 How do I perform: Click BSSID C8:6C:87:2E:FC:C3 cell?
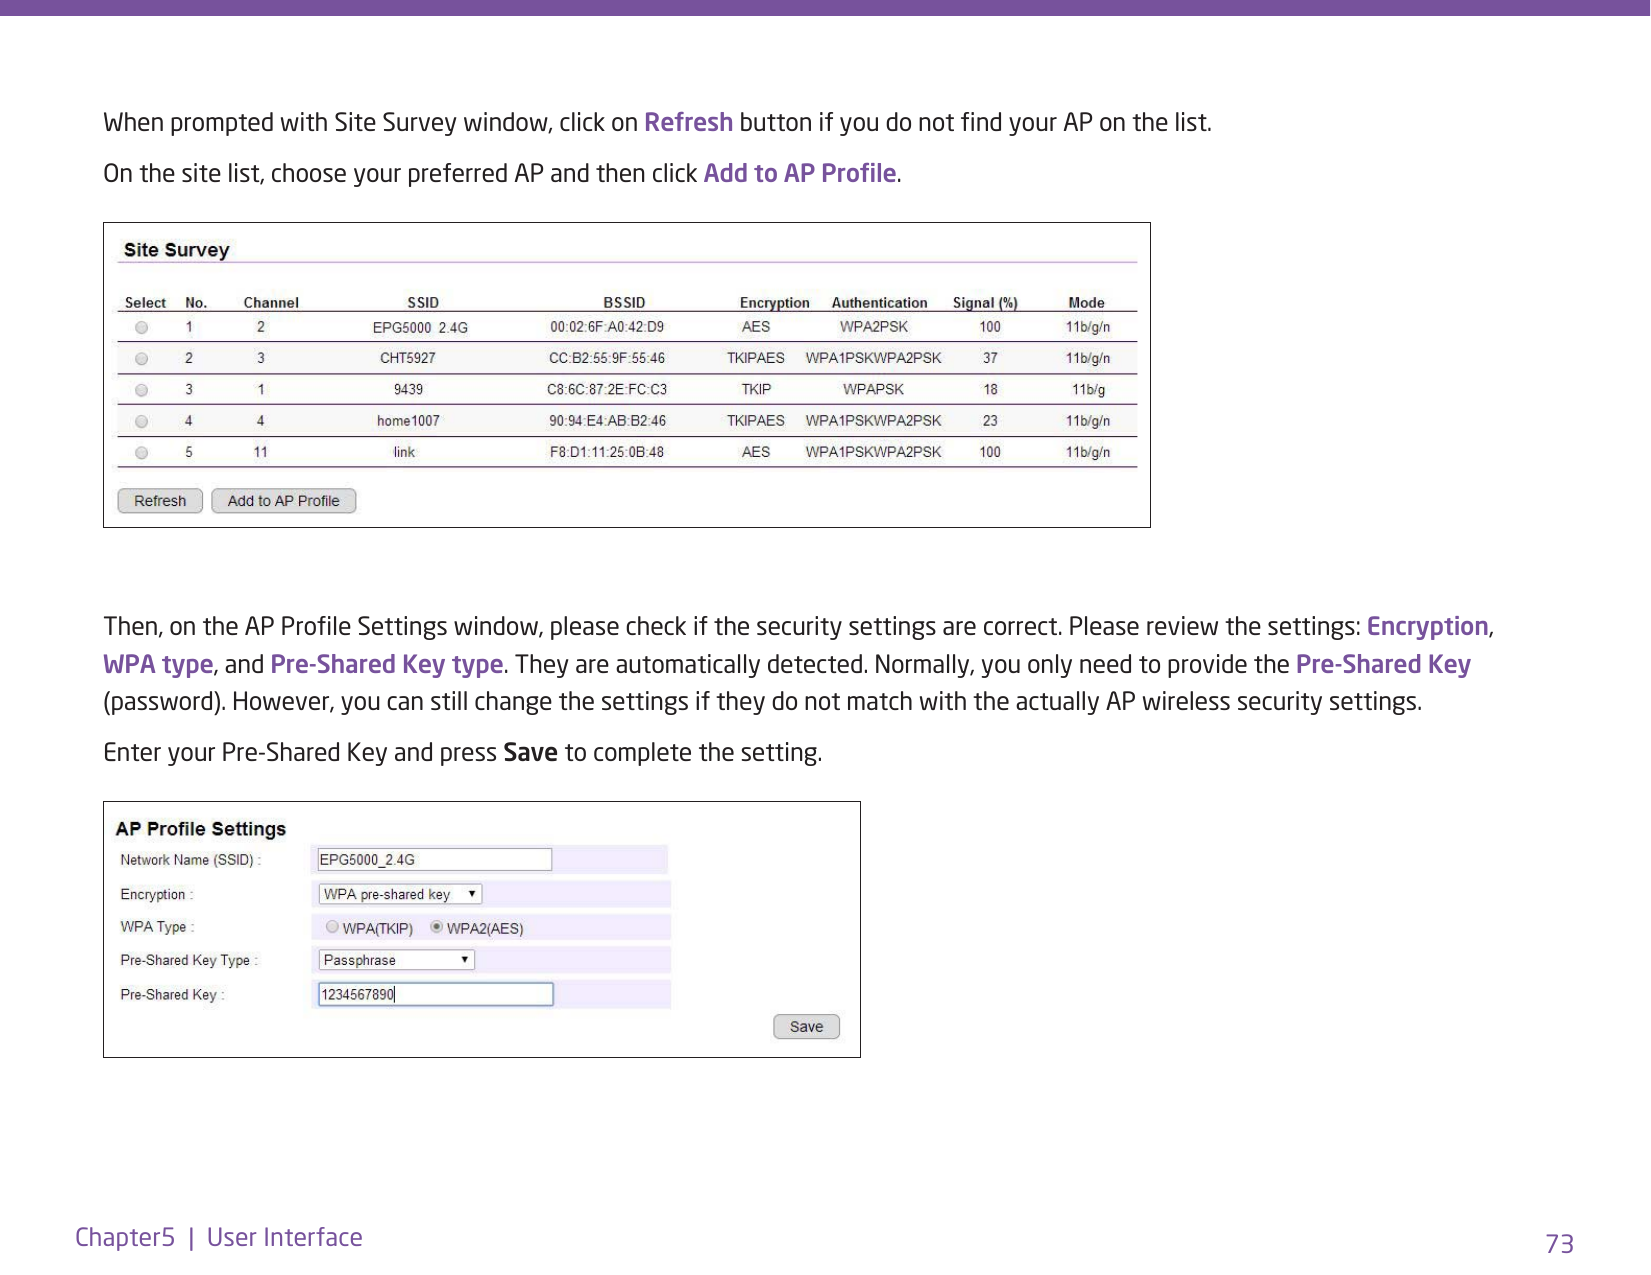coord(607,390)
